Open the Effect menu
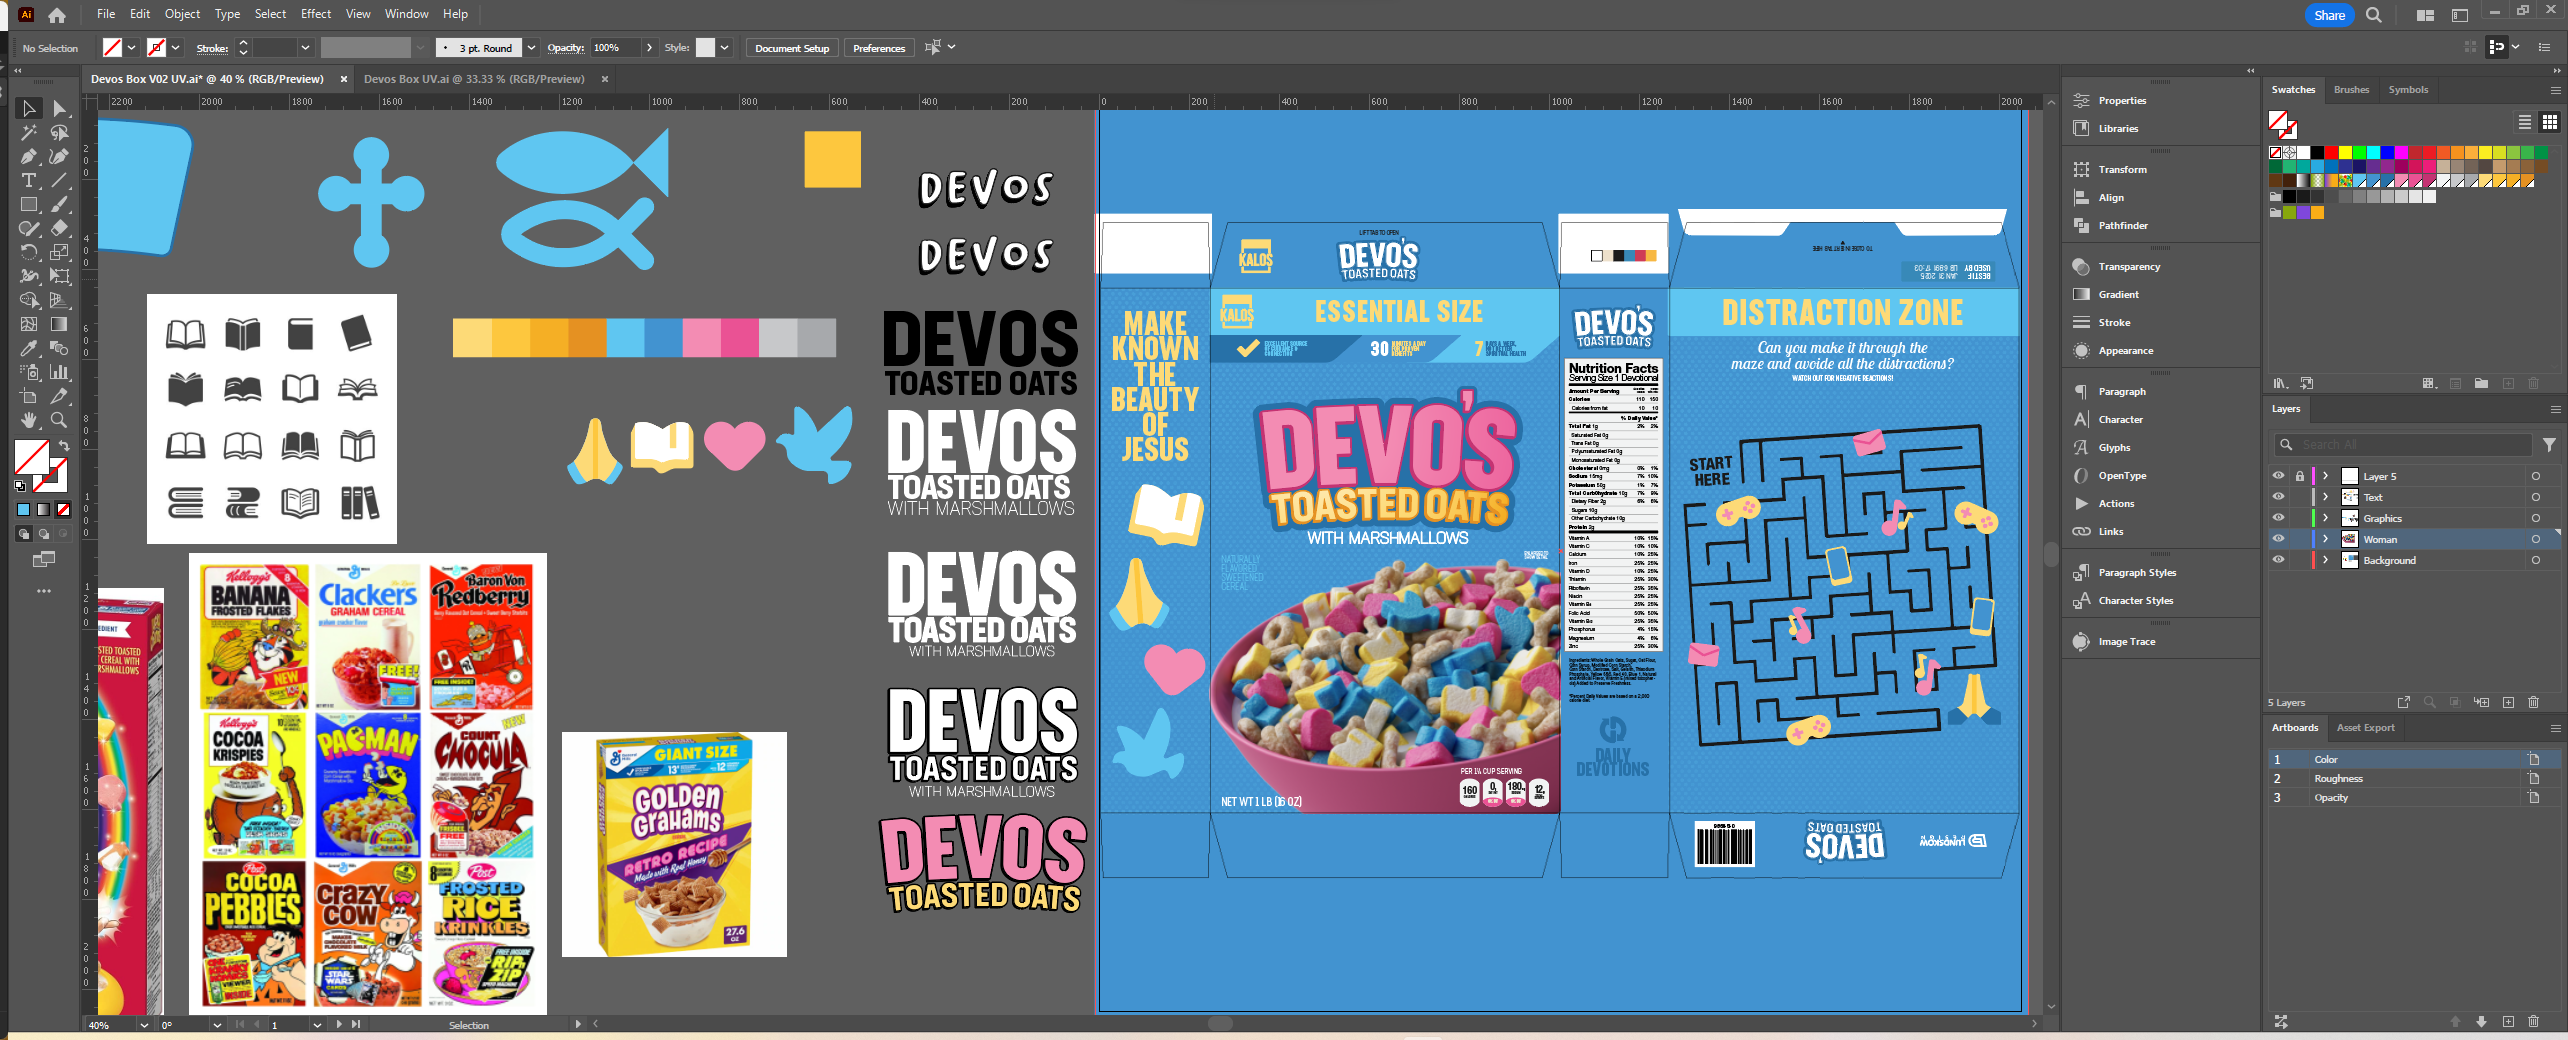This screenshot has width=2568, height=1040. [x=315, y=14]
